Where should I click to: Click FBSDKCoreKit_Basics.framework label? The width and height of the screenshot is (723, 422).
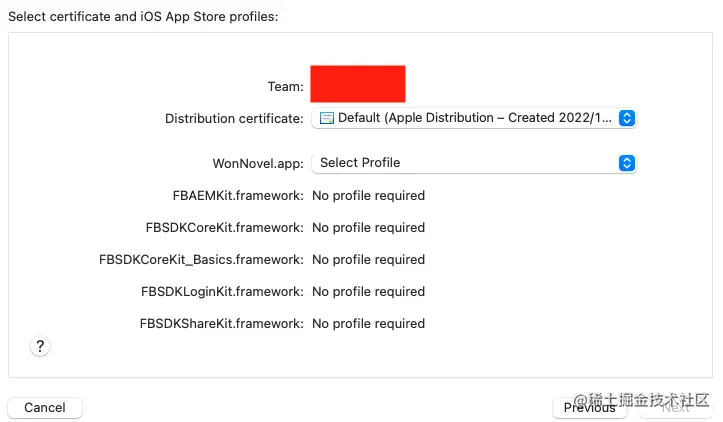coord(201,260)
